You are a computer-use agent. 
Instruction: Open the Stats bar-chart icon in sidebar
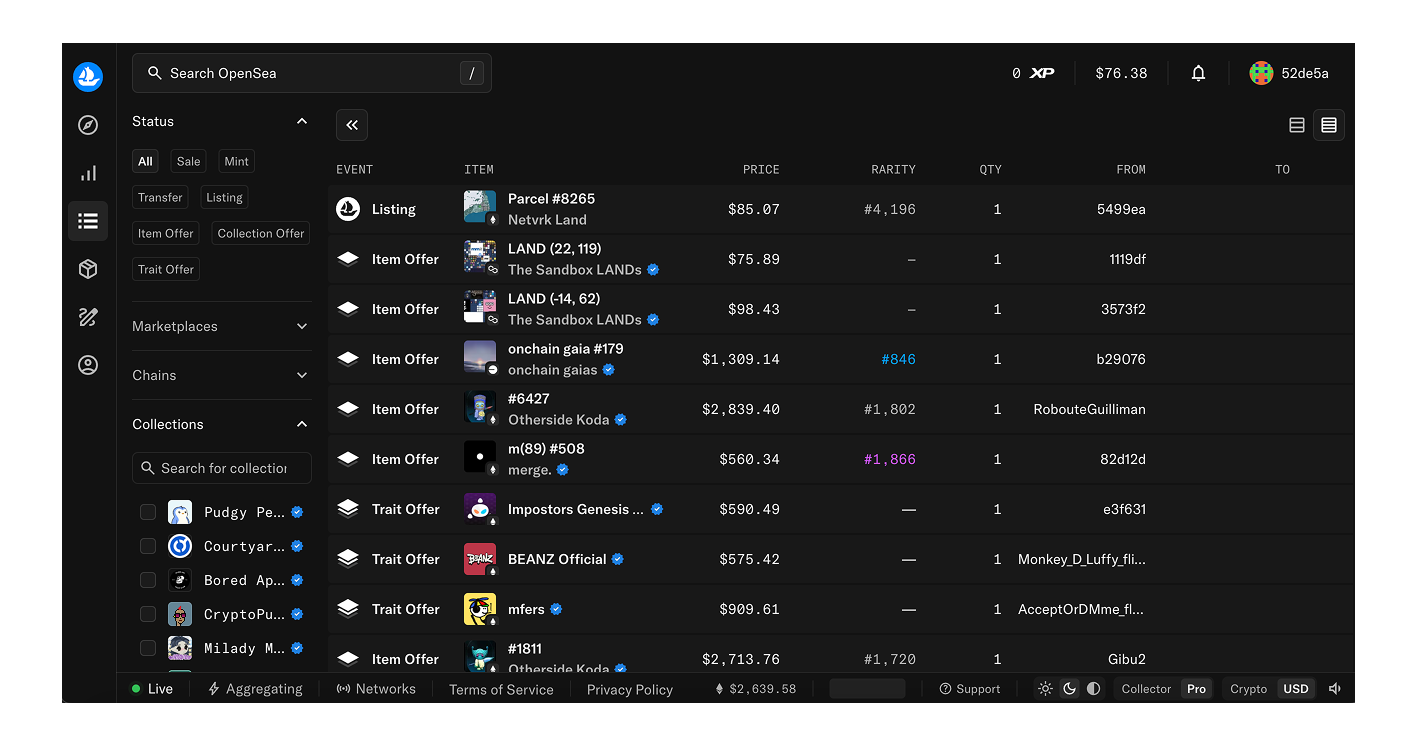pyautogui.click(x=88, y=173)
